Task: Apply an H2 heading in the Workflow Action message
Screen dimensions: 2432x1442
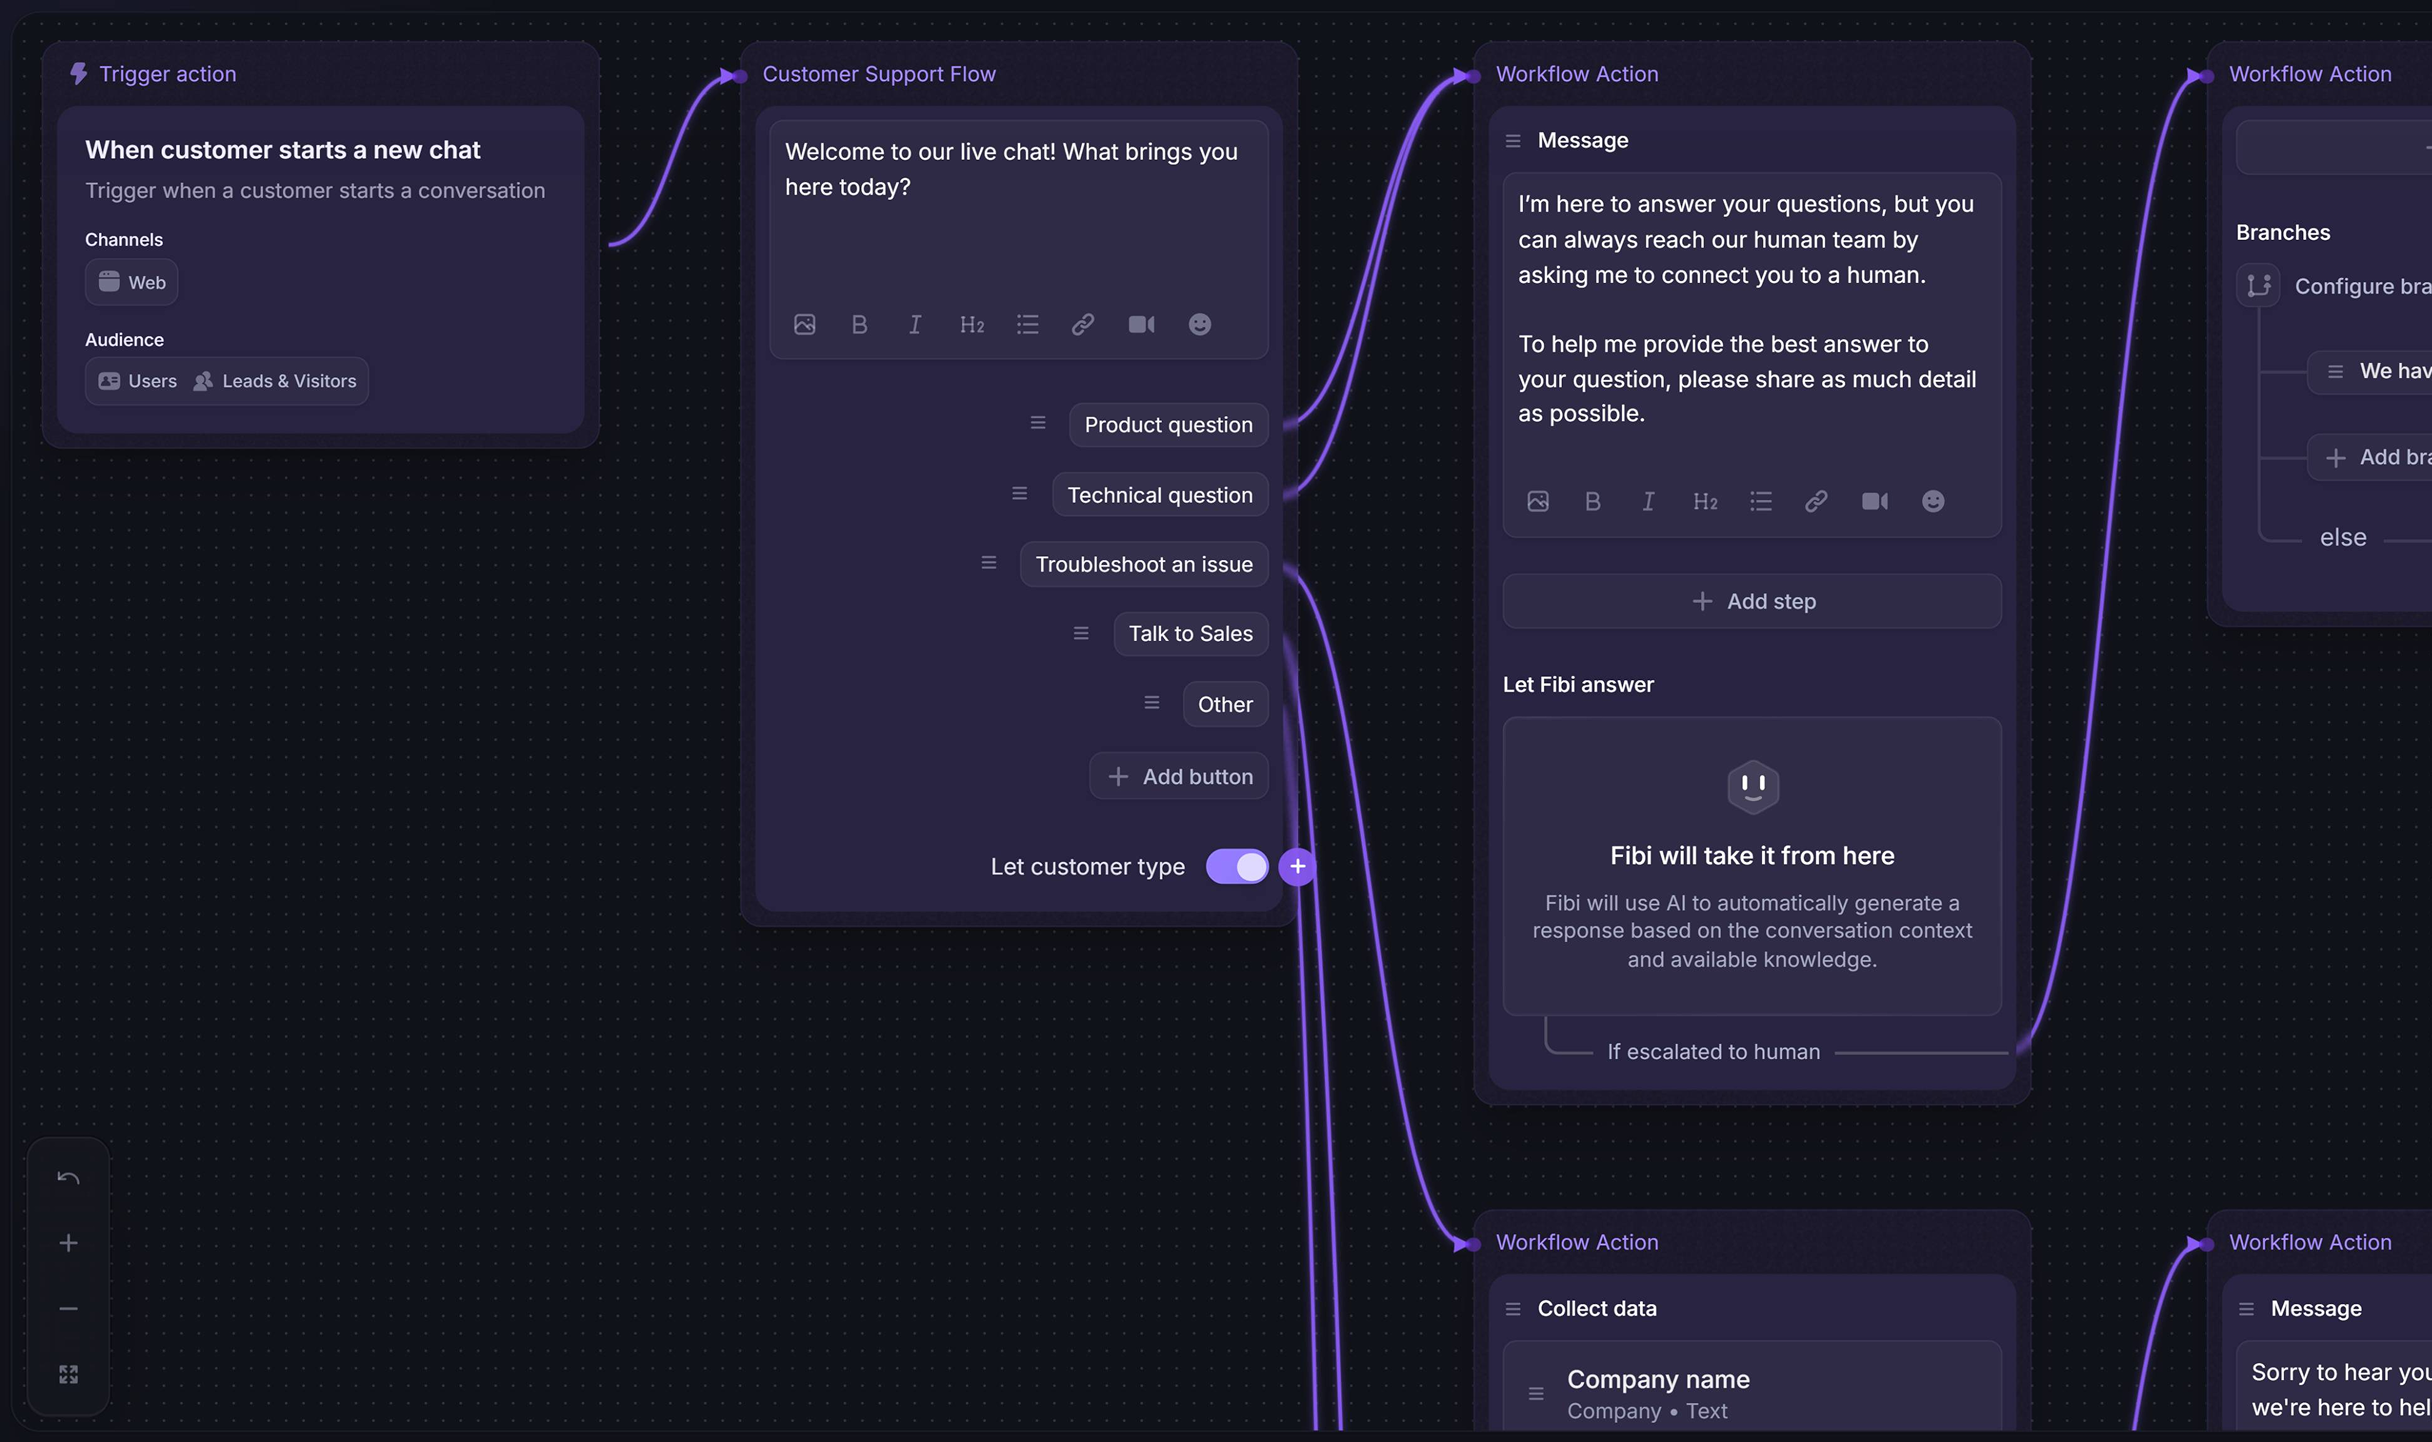Action: pos(1705,501)
